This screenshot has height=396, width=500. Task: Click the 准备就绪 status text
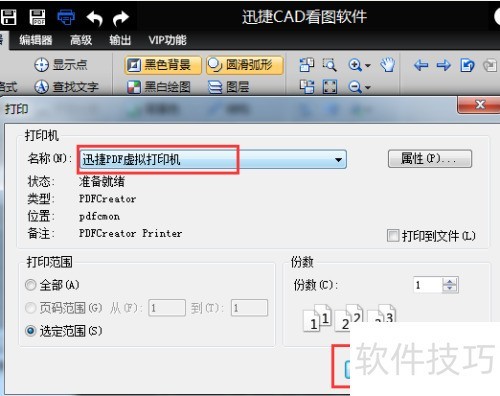(102, 182)
